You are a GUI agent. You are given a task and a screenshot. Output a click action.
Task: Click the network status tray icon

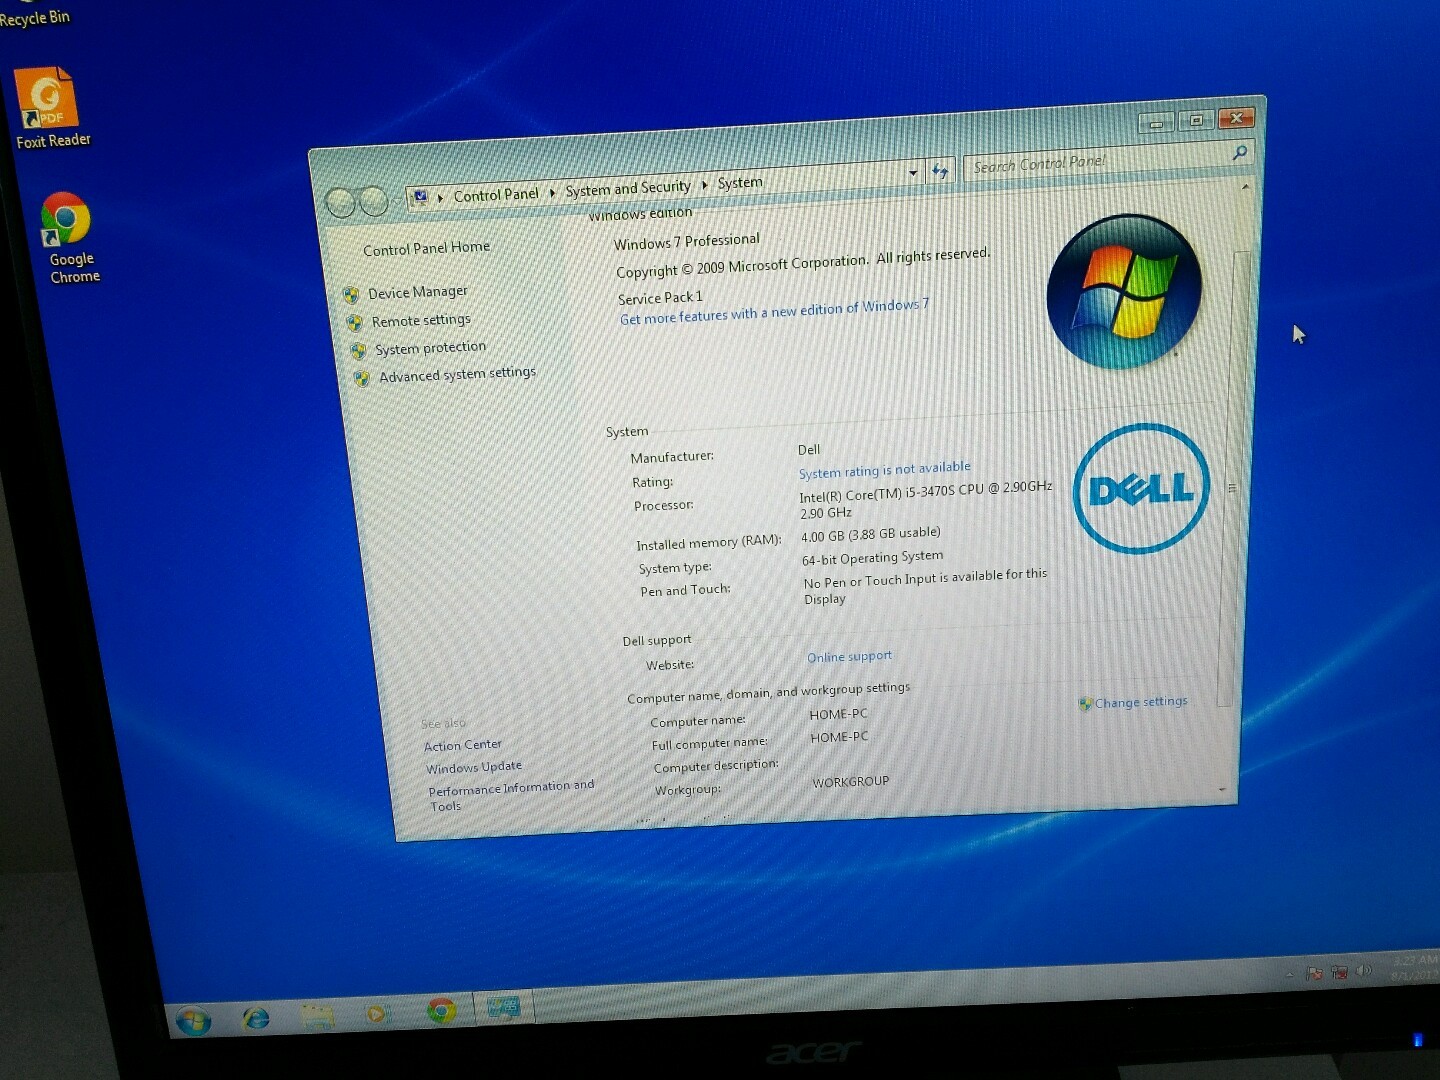click(1339, 972)
